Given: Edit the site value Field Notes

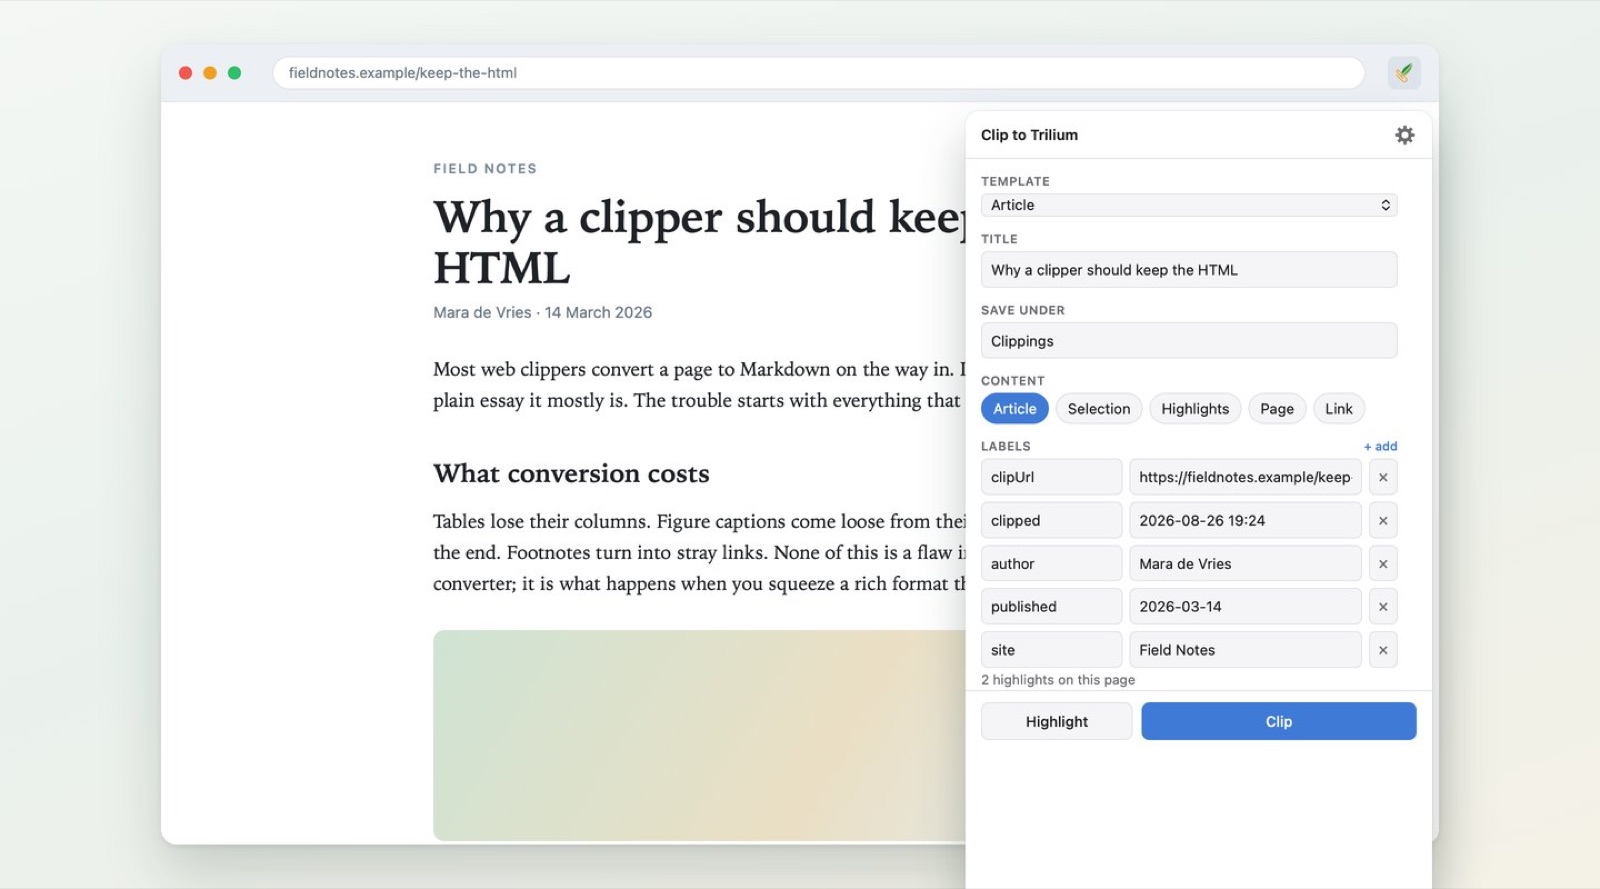Looking at the screenshot, I should click(1245, 650).
